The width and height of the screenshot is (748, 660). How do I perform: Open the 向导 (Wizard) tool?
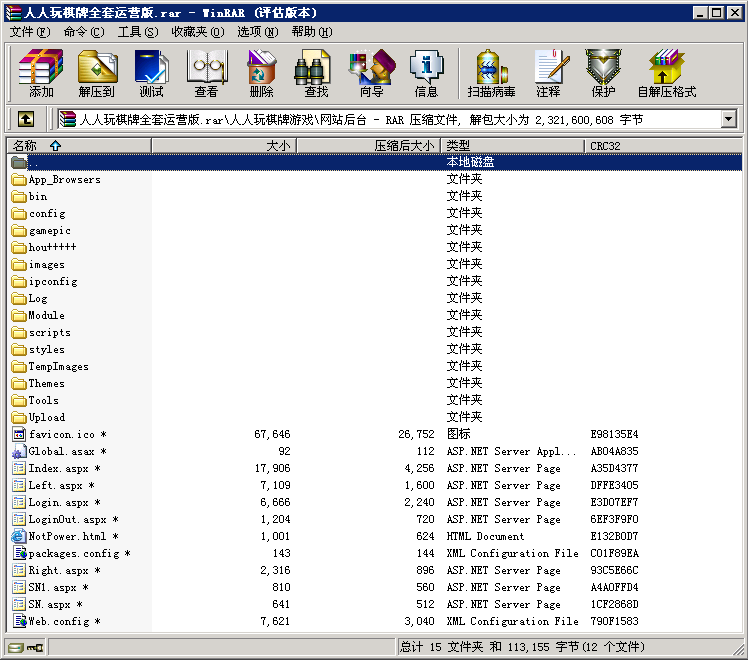click(371, 73)
